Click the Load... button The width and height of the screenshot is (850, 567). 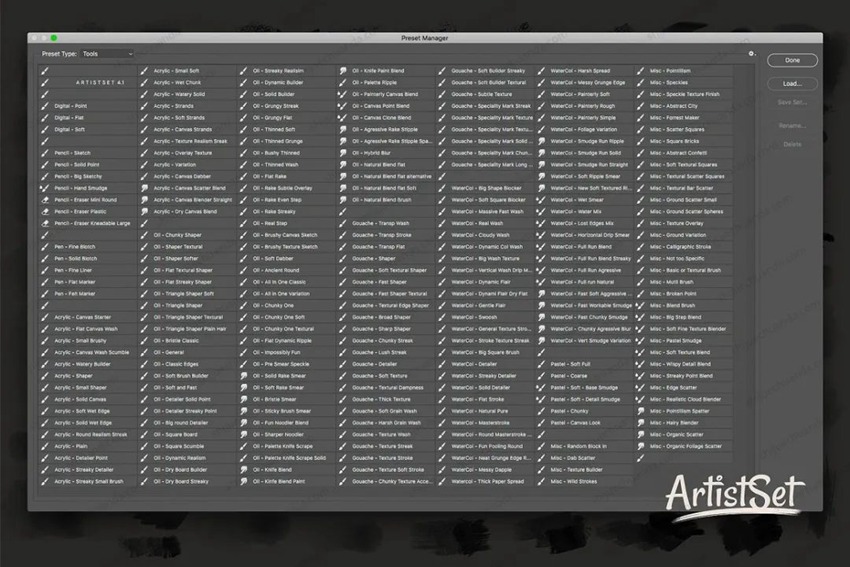point(792,83)
